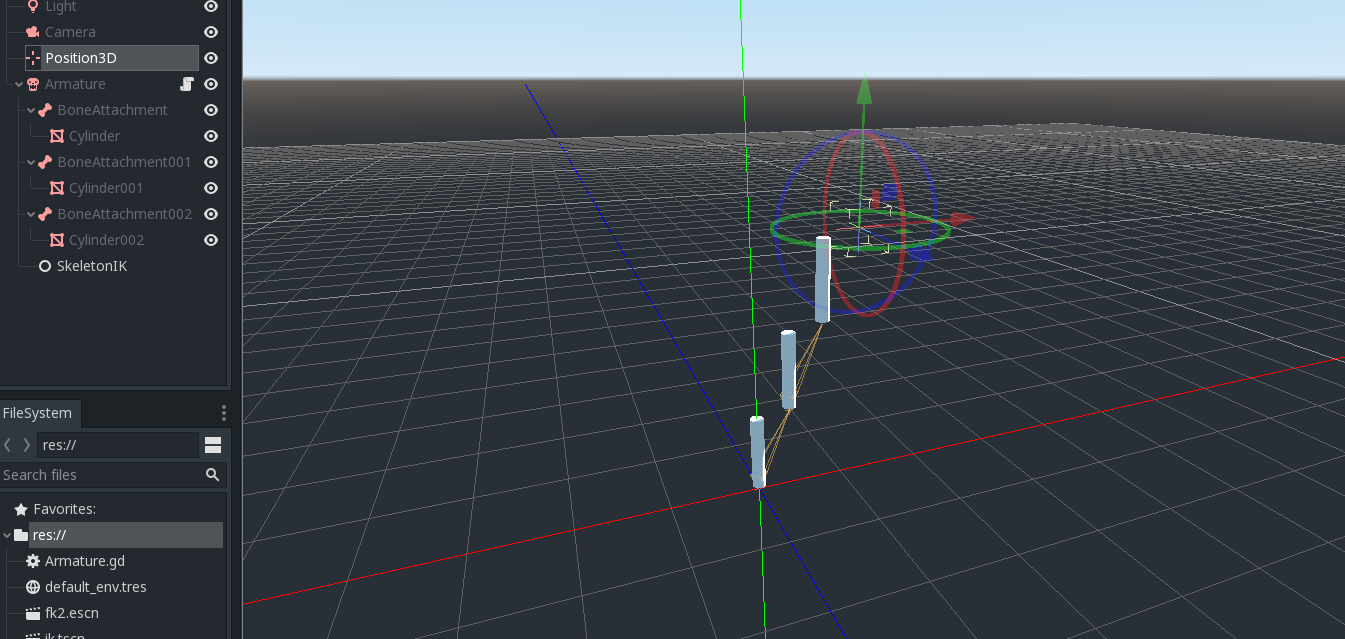Click the BoneAttachment node icon
The height and width of the screenshot is (639, 1345).
point(46,109)
